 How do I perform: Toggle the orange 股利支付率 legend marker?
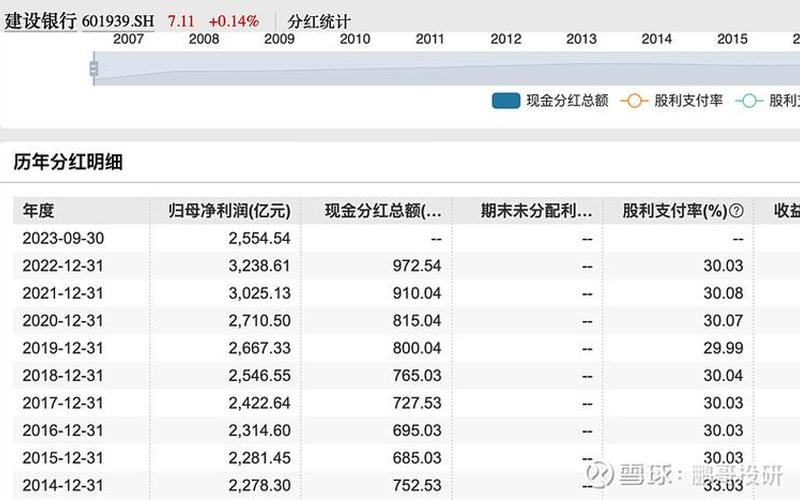(x=634, y=101)
